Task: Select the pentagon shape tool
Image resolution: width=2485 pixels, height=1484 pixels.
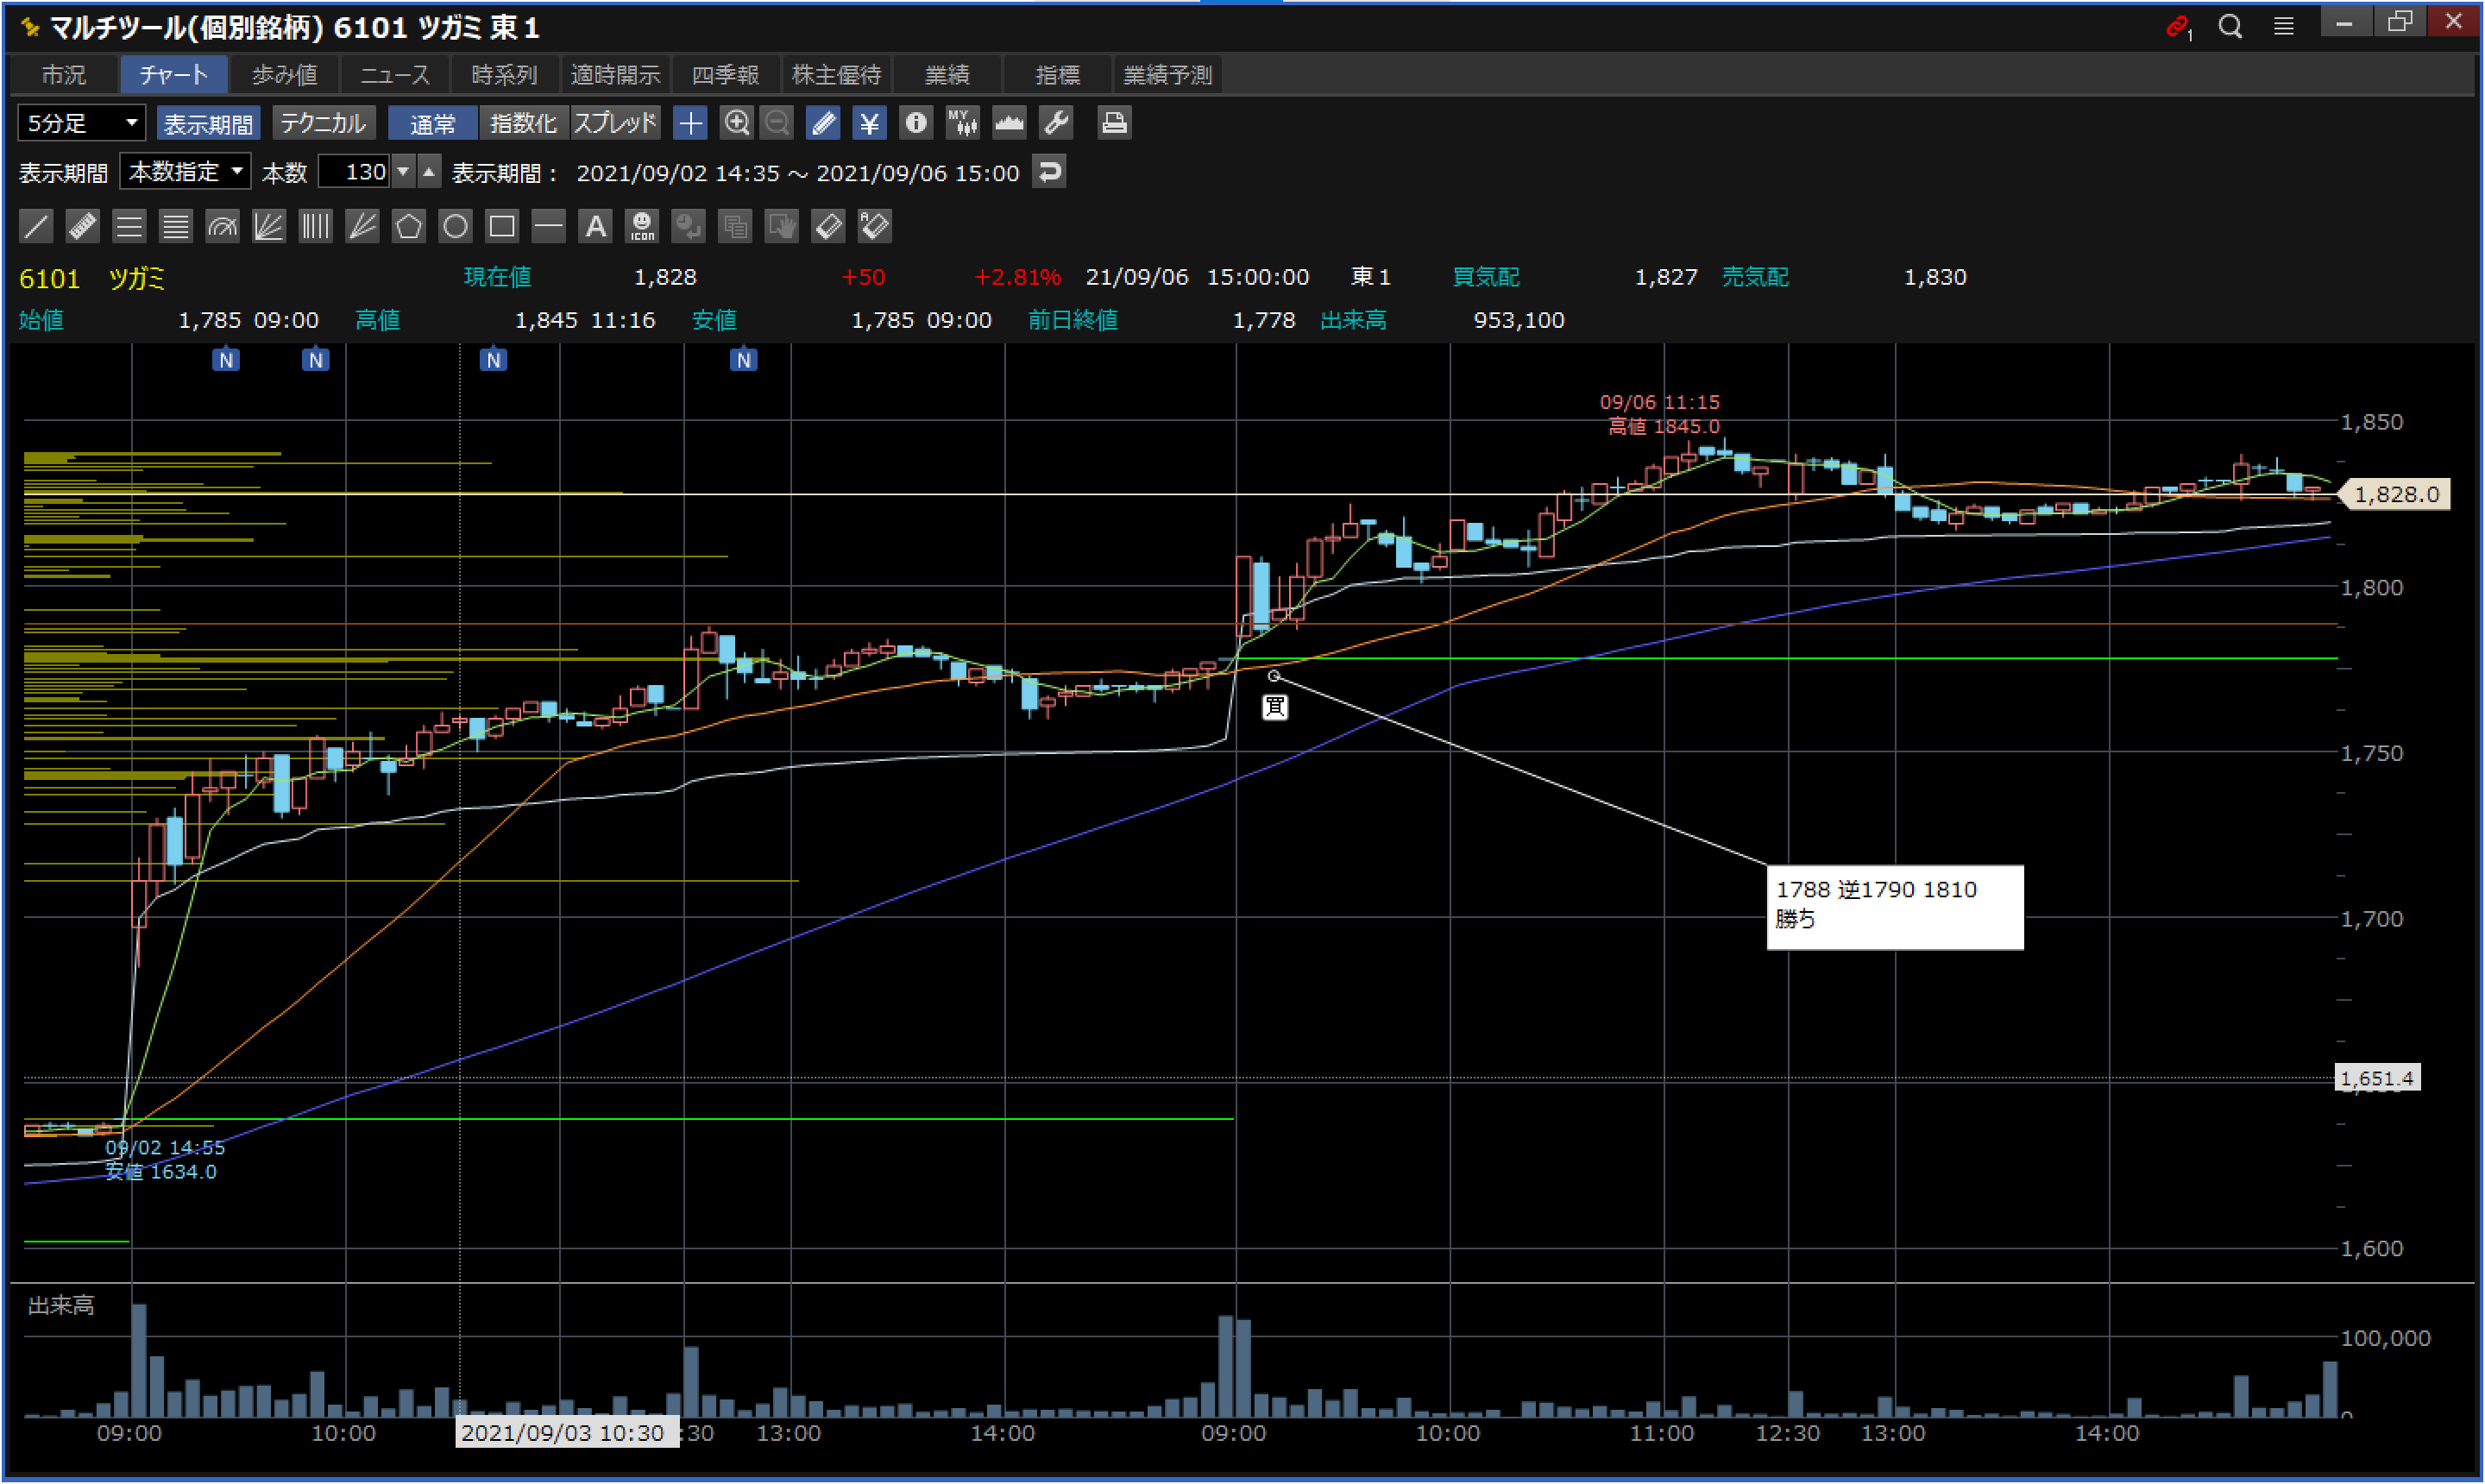Action: [408, 226]
